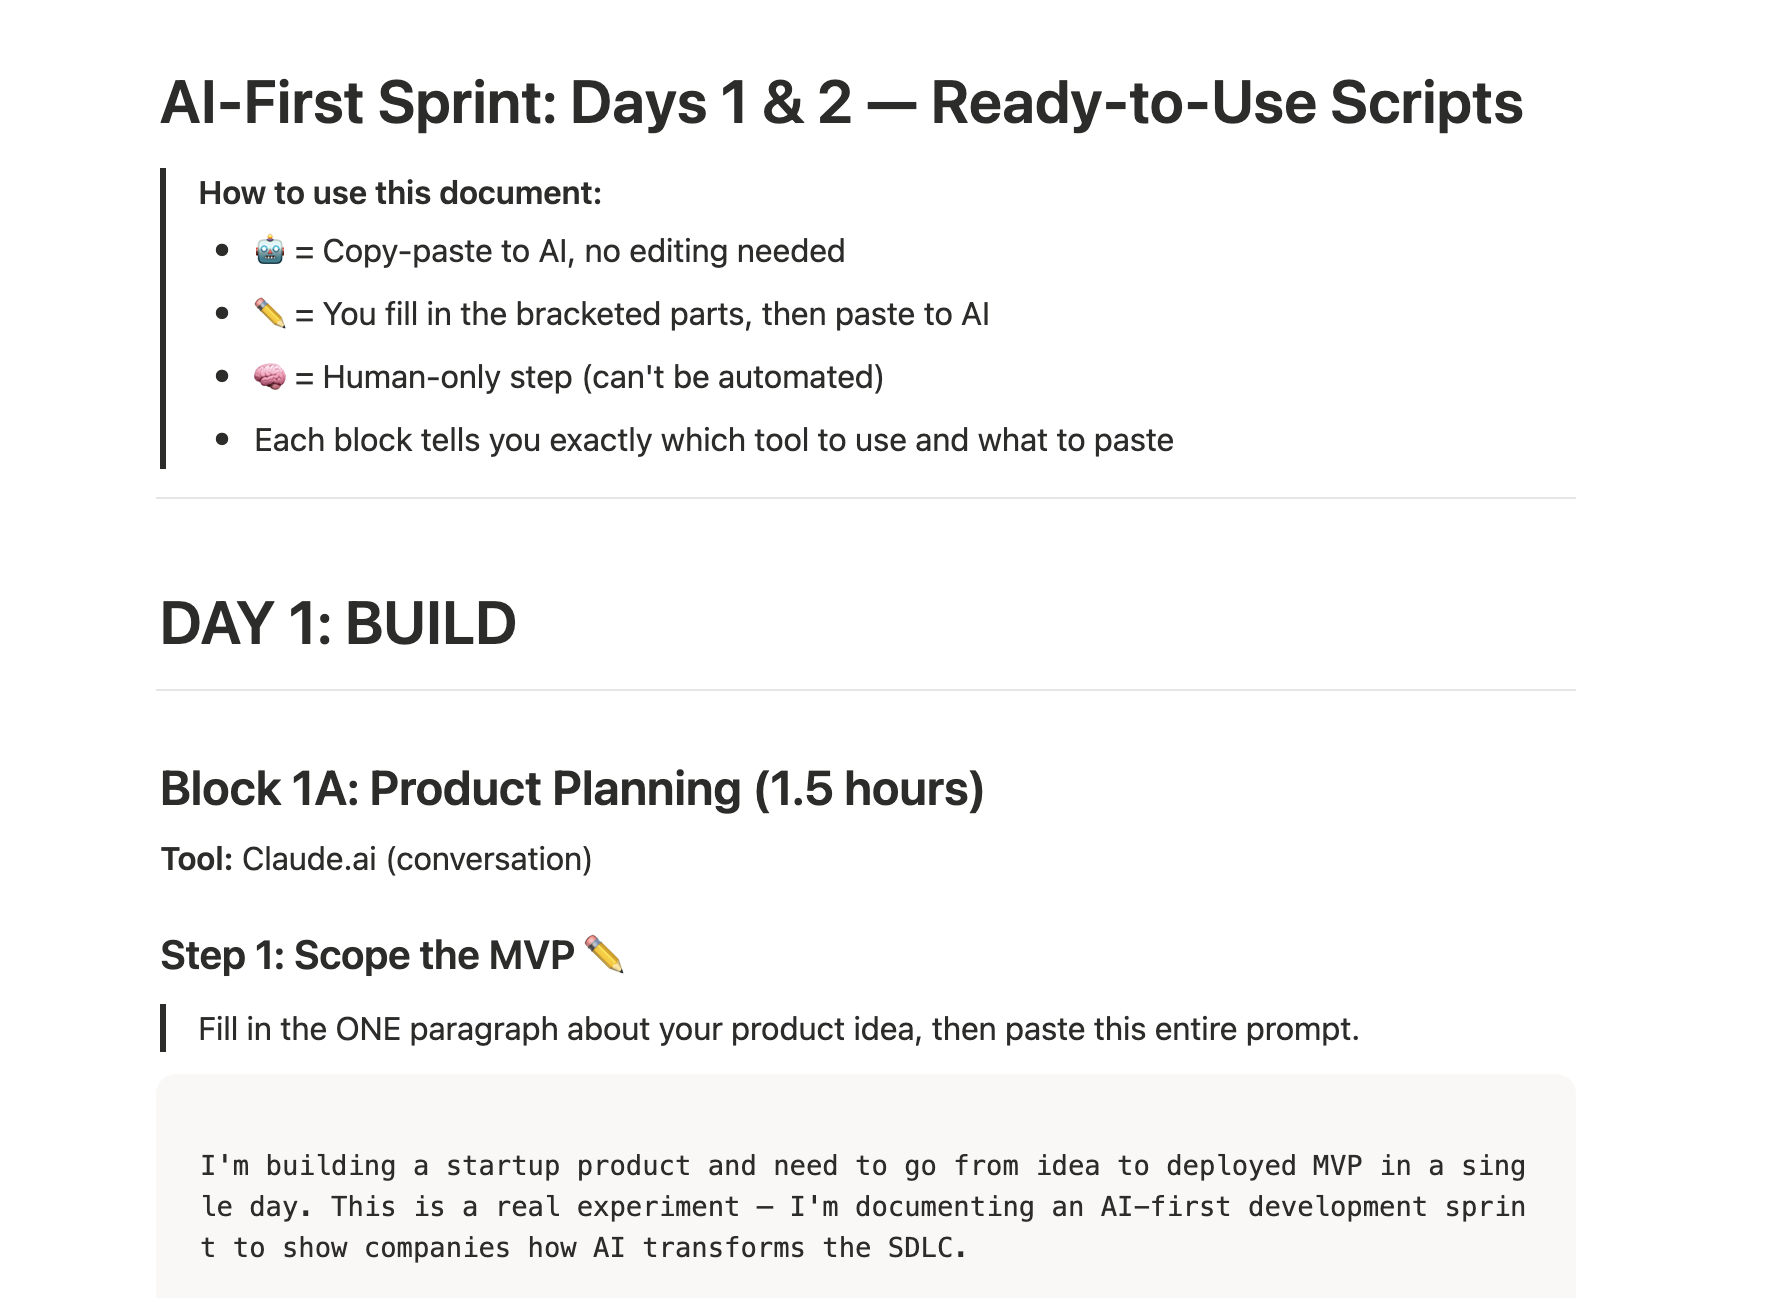This screenshot has width=1792, height=1298.
Task: Click the last code line mentioning SDLC
Action: tap(583, 1248)
